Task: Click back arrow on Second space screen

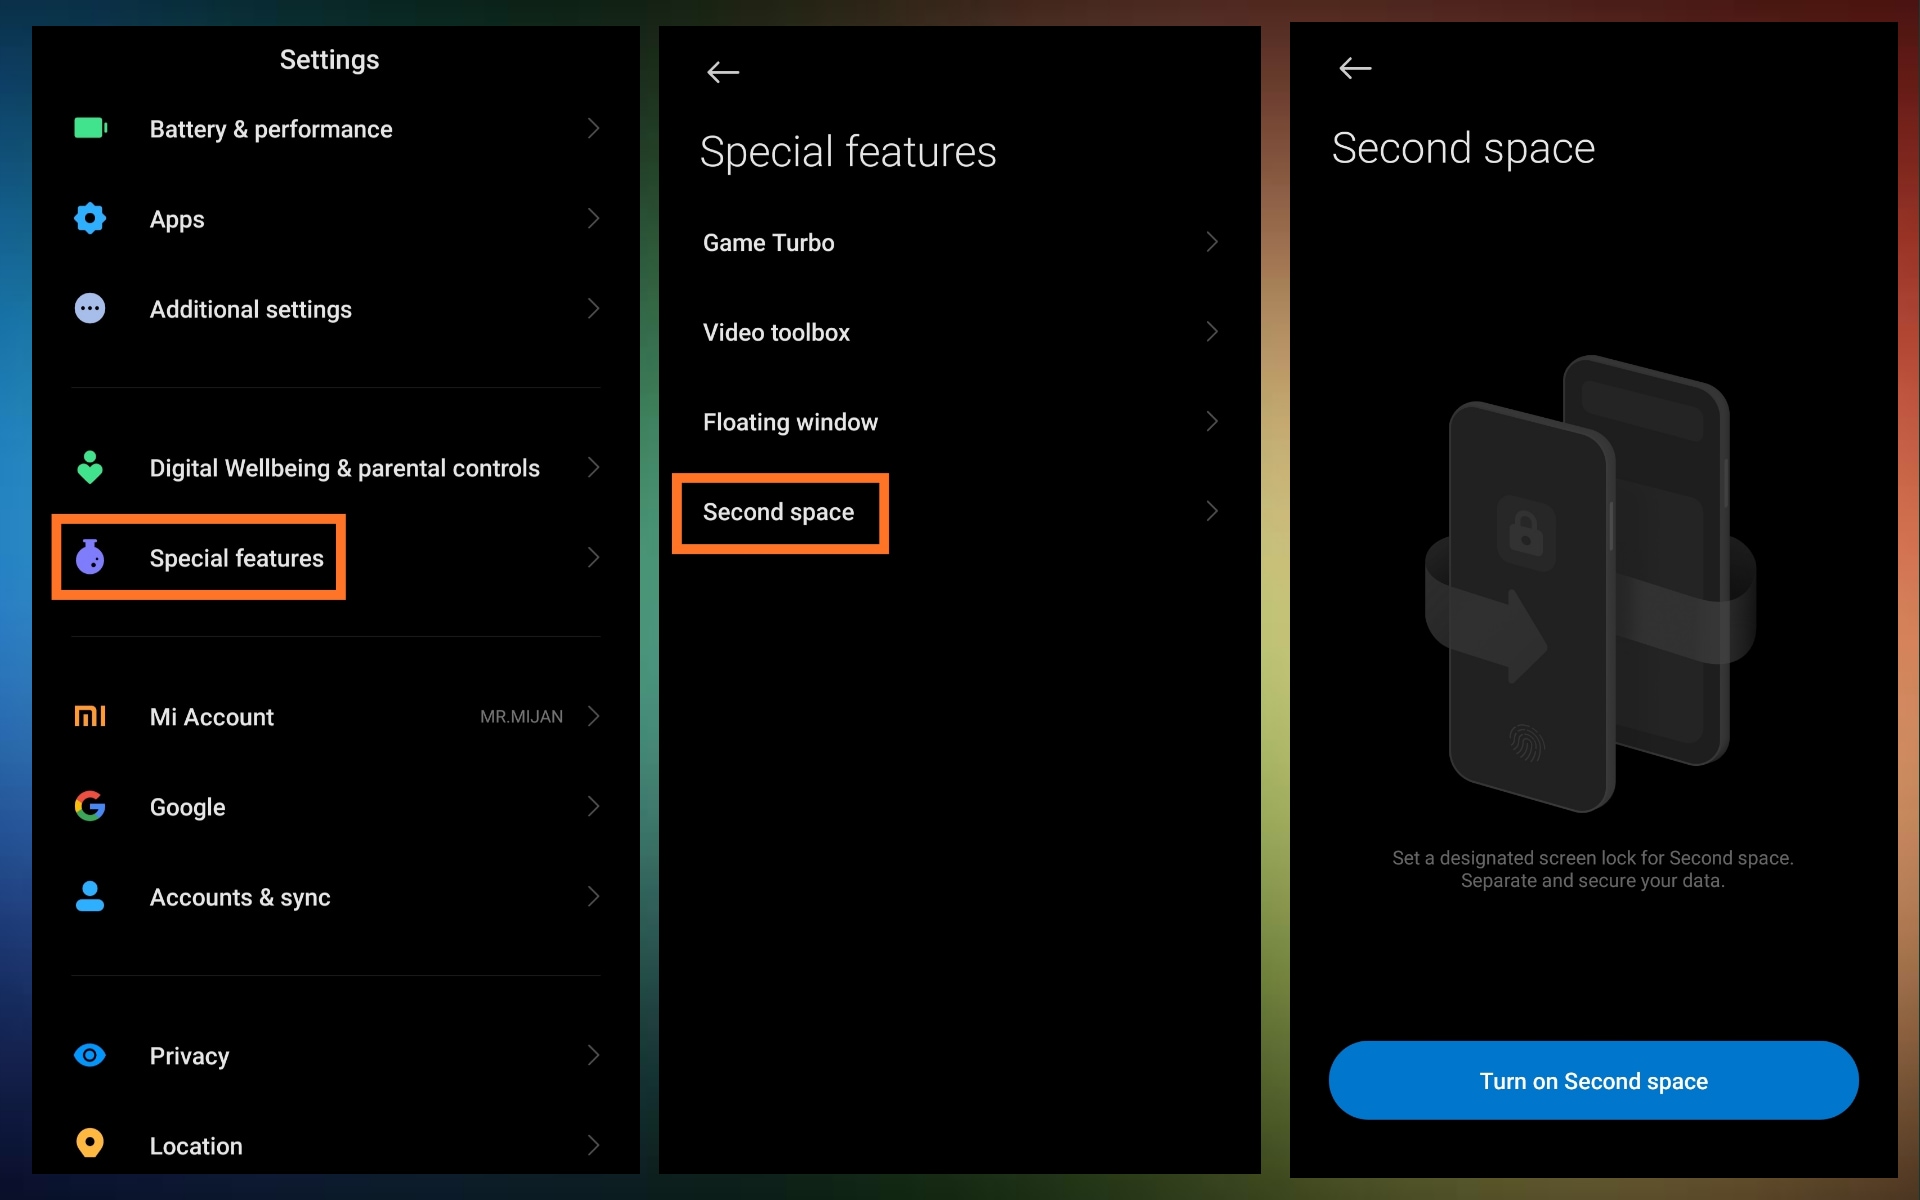Action: point(1355,68)
